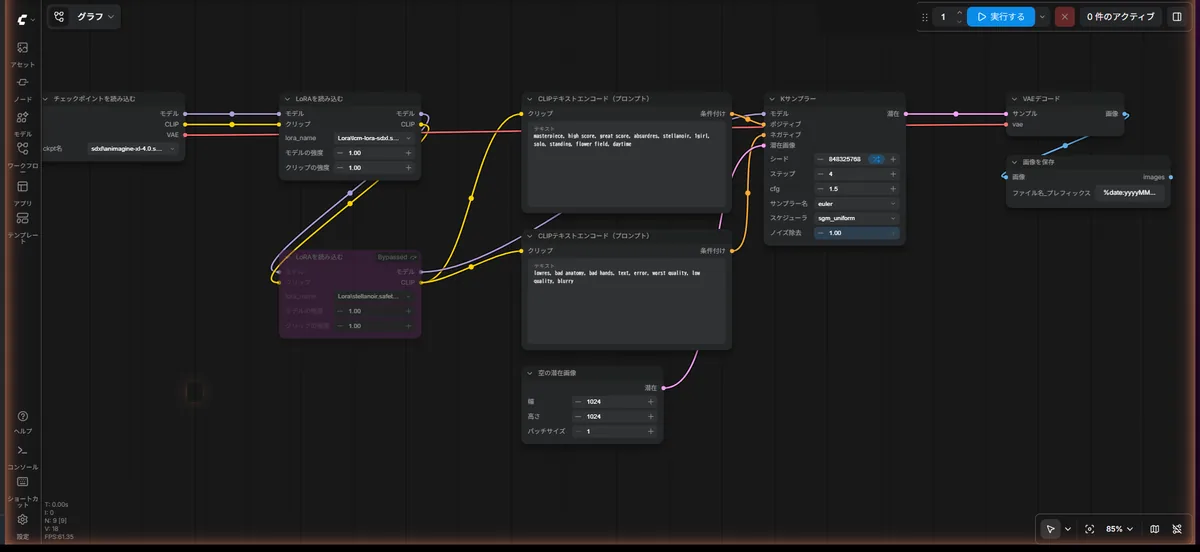Open the アプリ (Apps) sidebar panel
This screenshot has height=552, width=1200.
coord(22,192)
